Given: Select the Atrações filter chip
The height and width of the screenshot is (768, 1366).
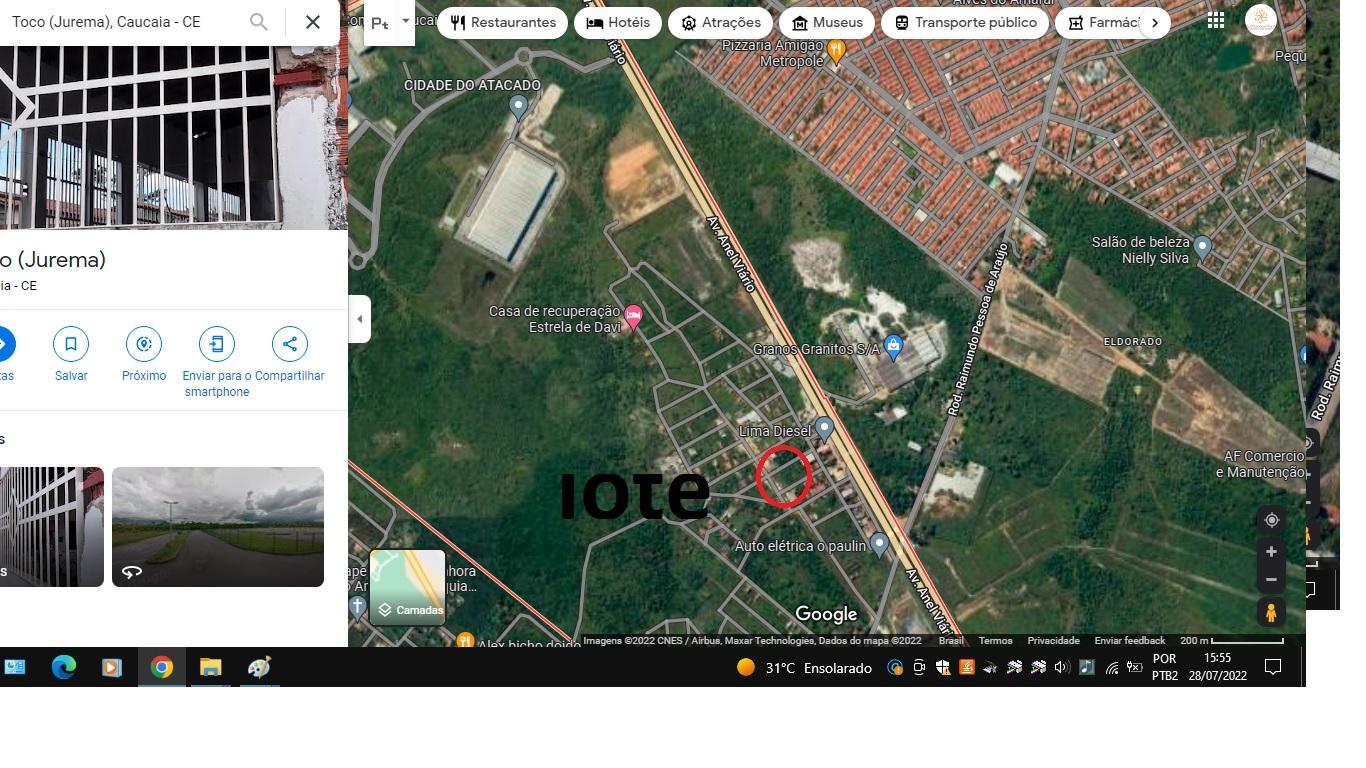Looking at the screenshot, I should point(721,22).
